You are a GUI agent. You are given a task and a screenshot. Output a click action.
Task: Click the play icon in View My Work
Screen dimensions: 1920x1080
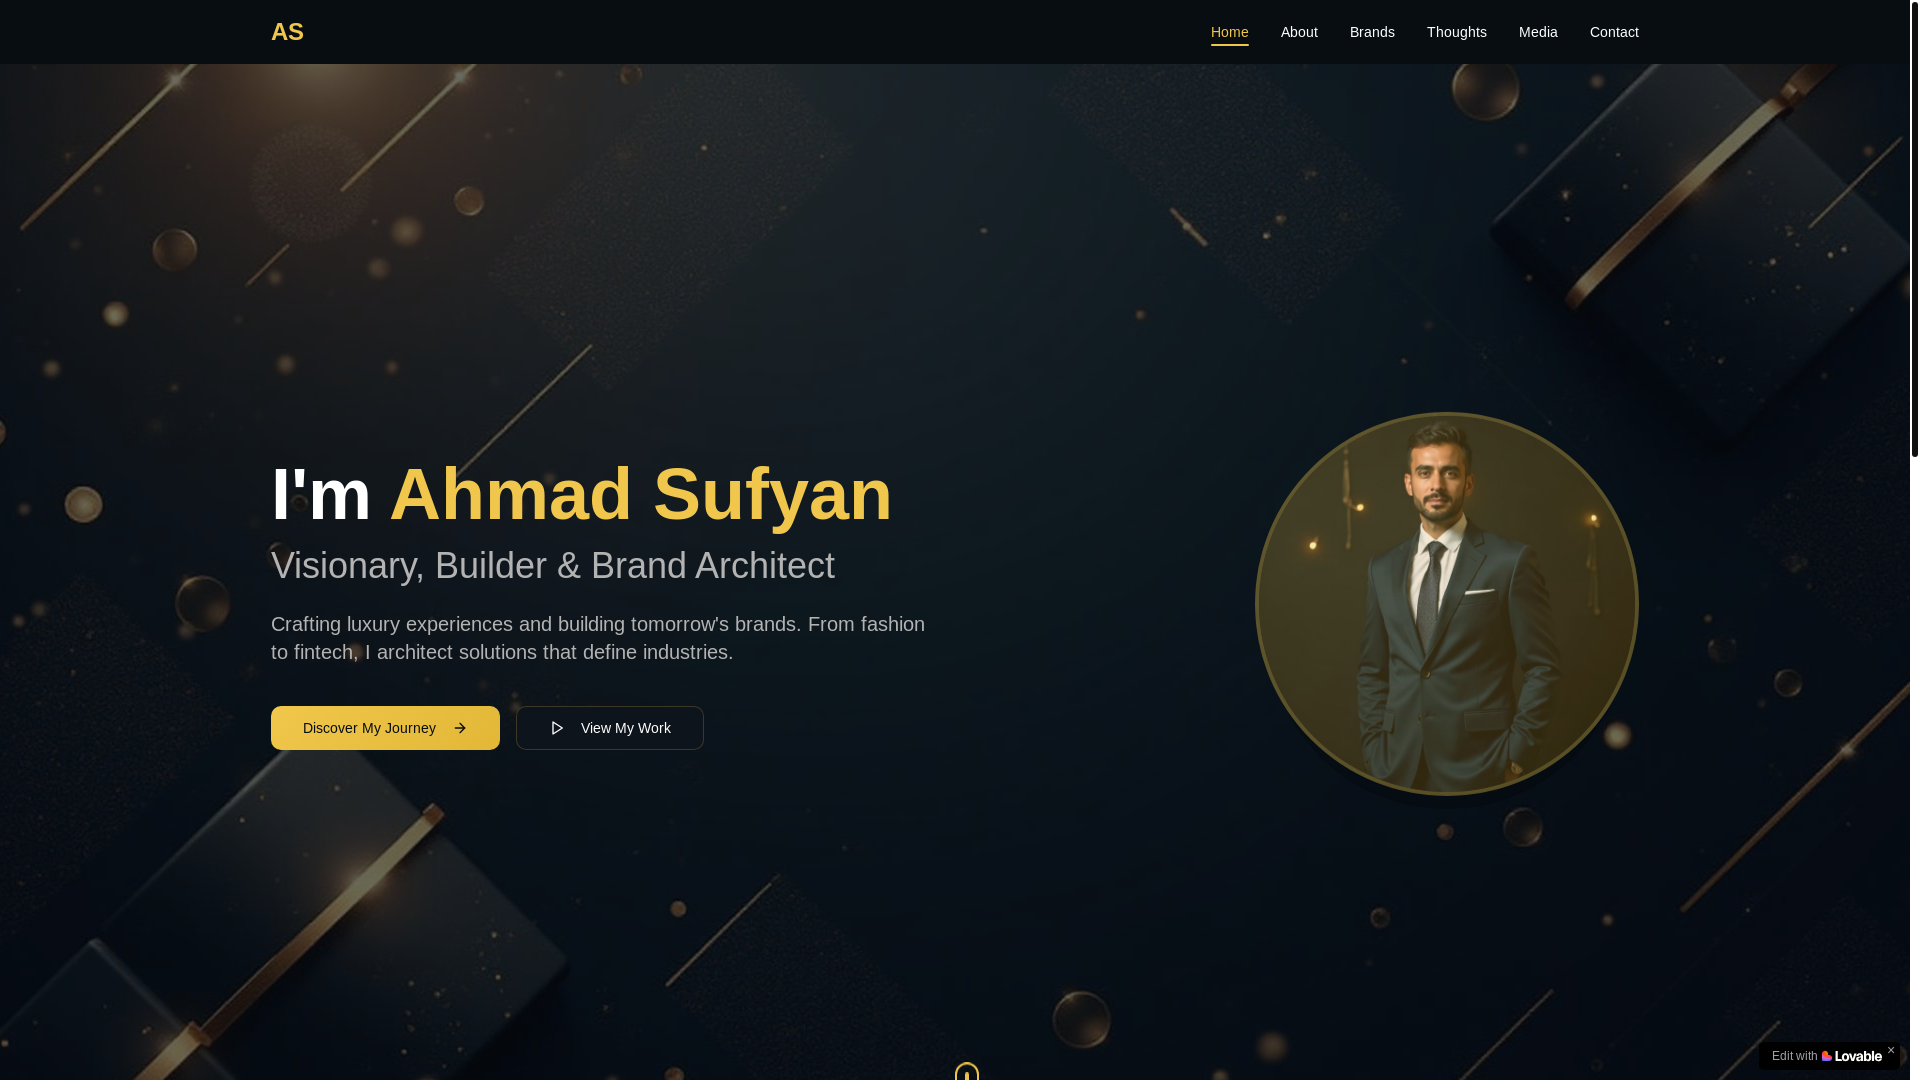point(557,728)
